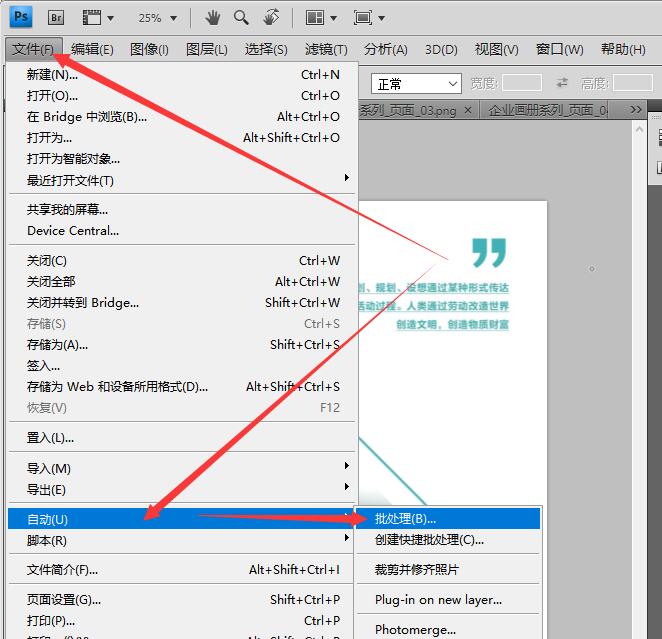Select the Hand tool icon
The width and height of the screenshot is (662, 639).
click(x=212, y=18)
